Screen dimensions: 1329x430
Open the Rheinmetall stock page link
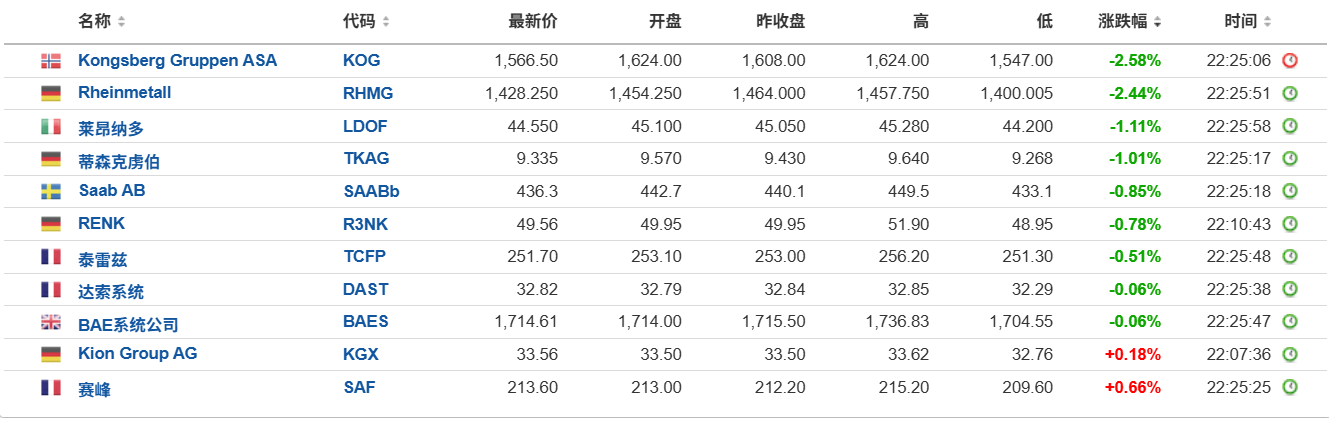coord(125,93)
